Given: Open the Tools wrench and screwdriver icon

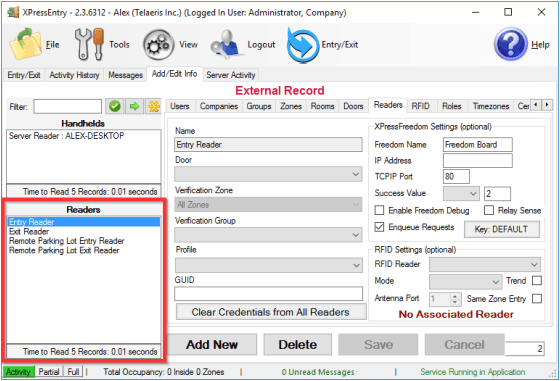Looking at the screenshot, I should (89, 45).
